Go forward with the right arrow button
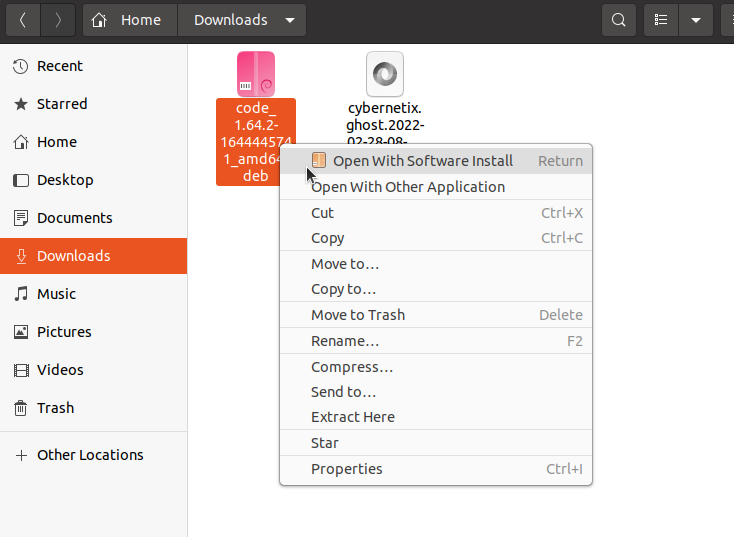This screenshot has width=734, height=537. coord(59,20)
